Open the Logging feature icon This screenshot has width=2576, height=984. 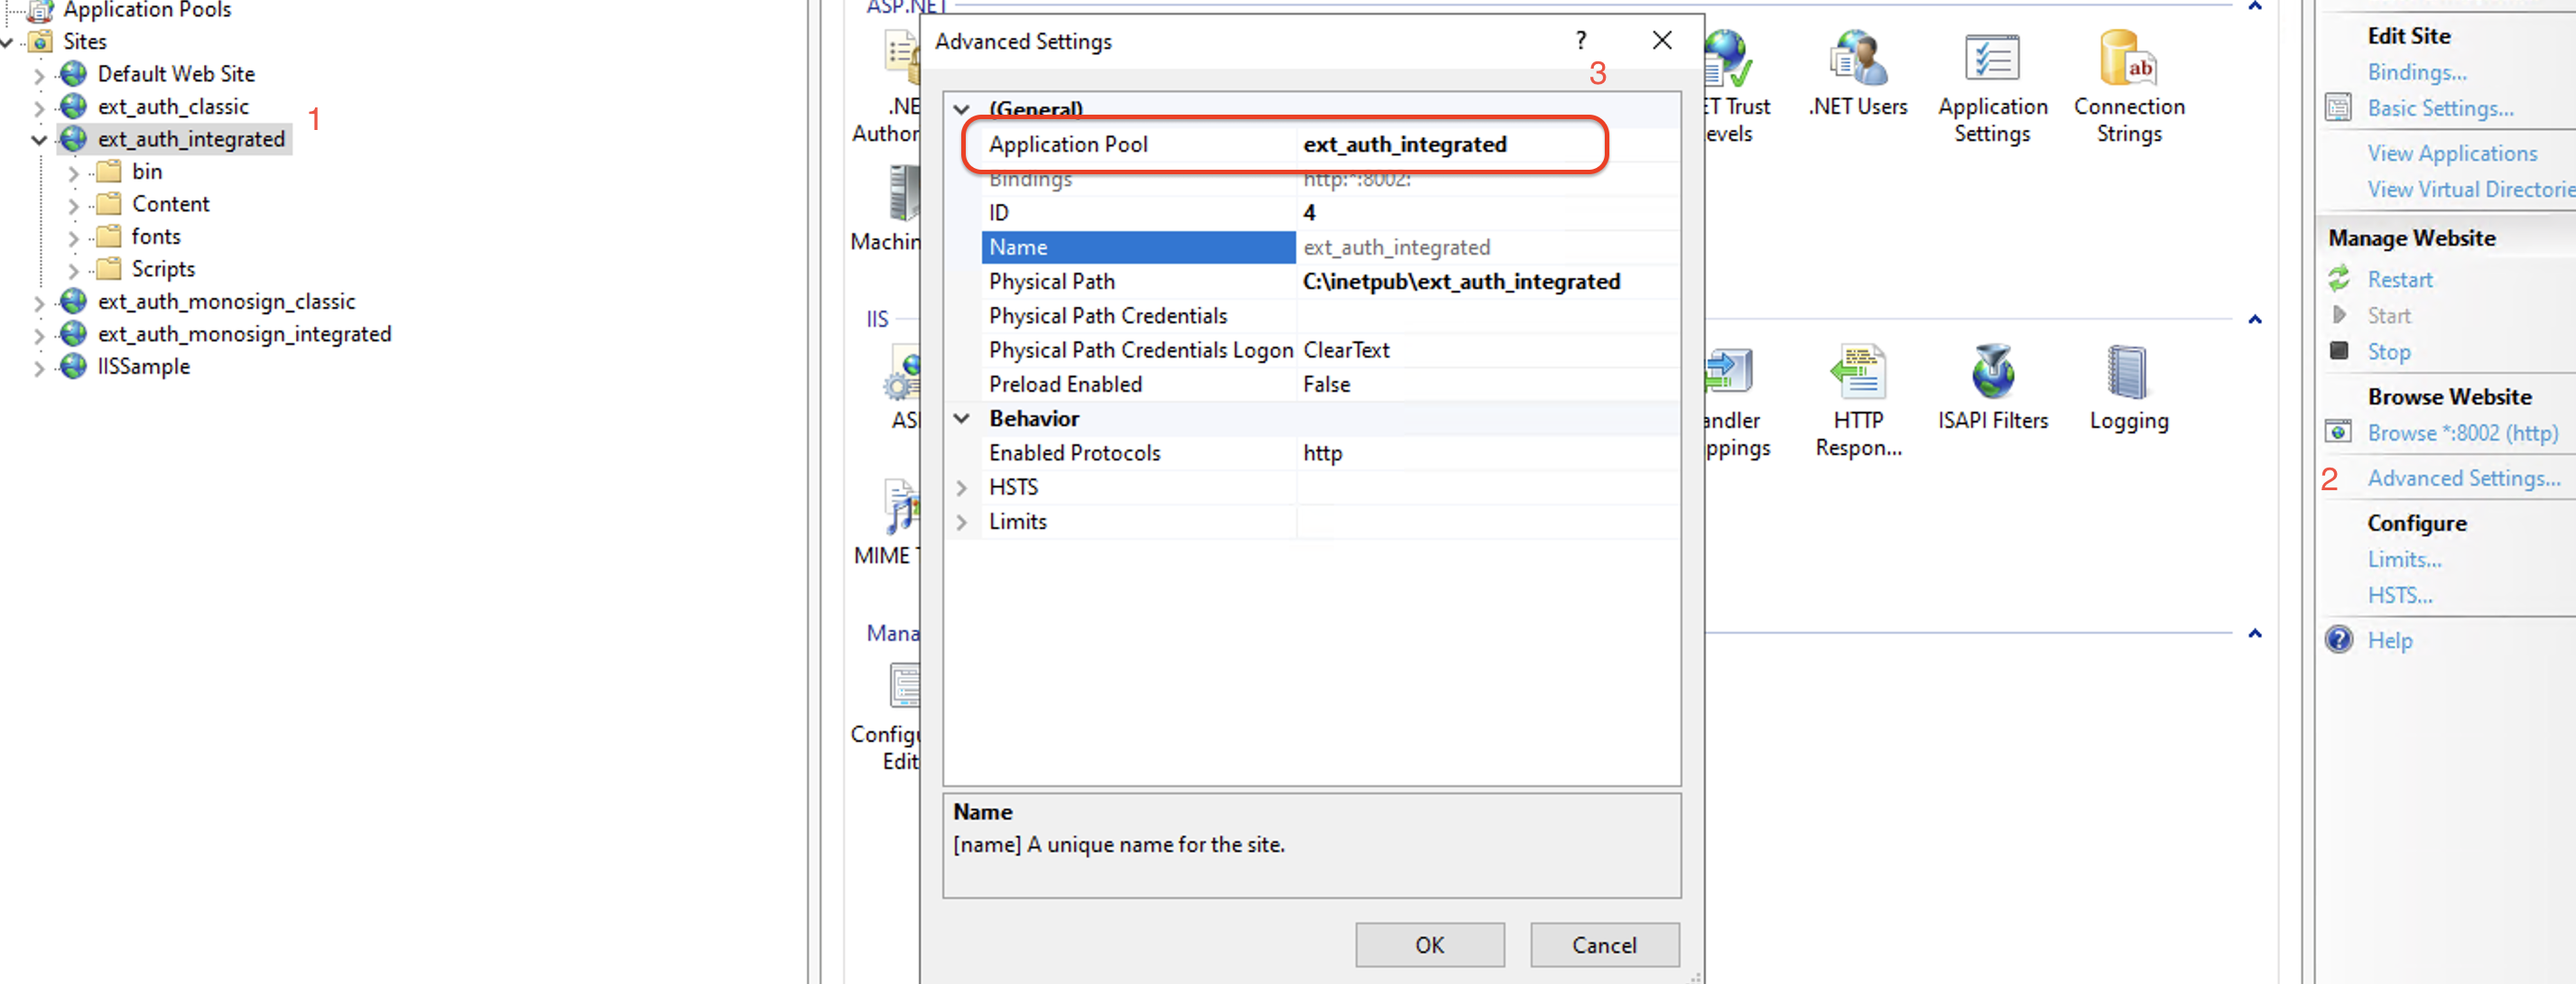[2127, 373]
